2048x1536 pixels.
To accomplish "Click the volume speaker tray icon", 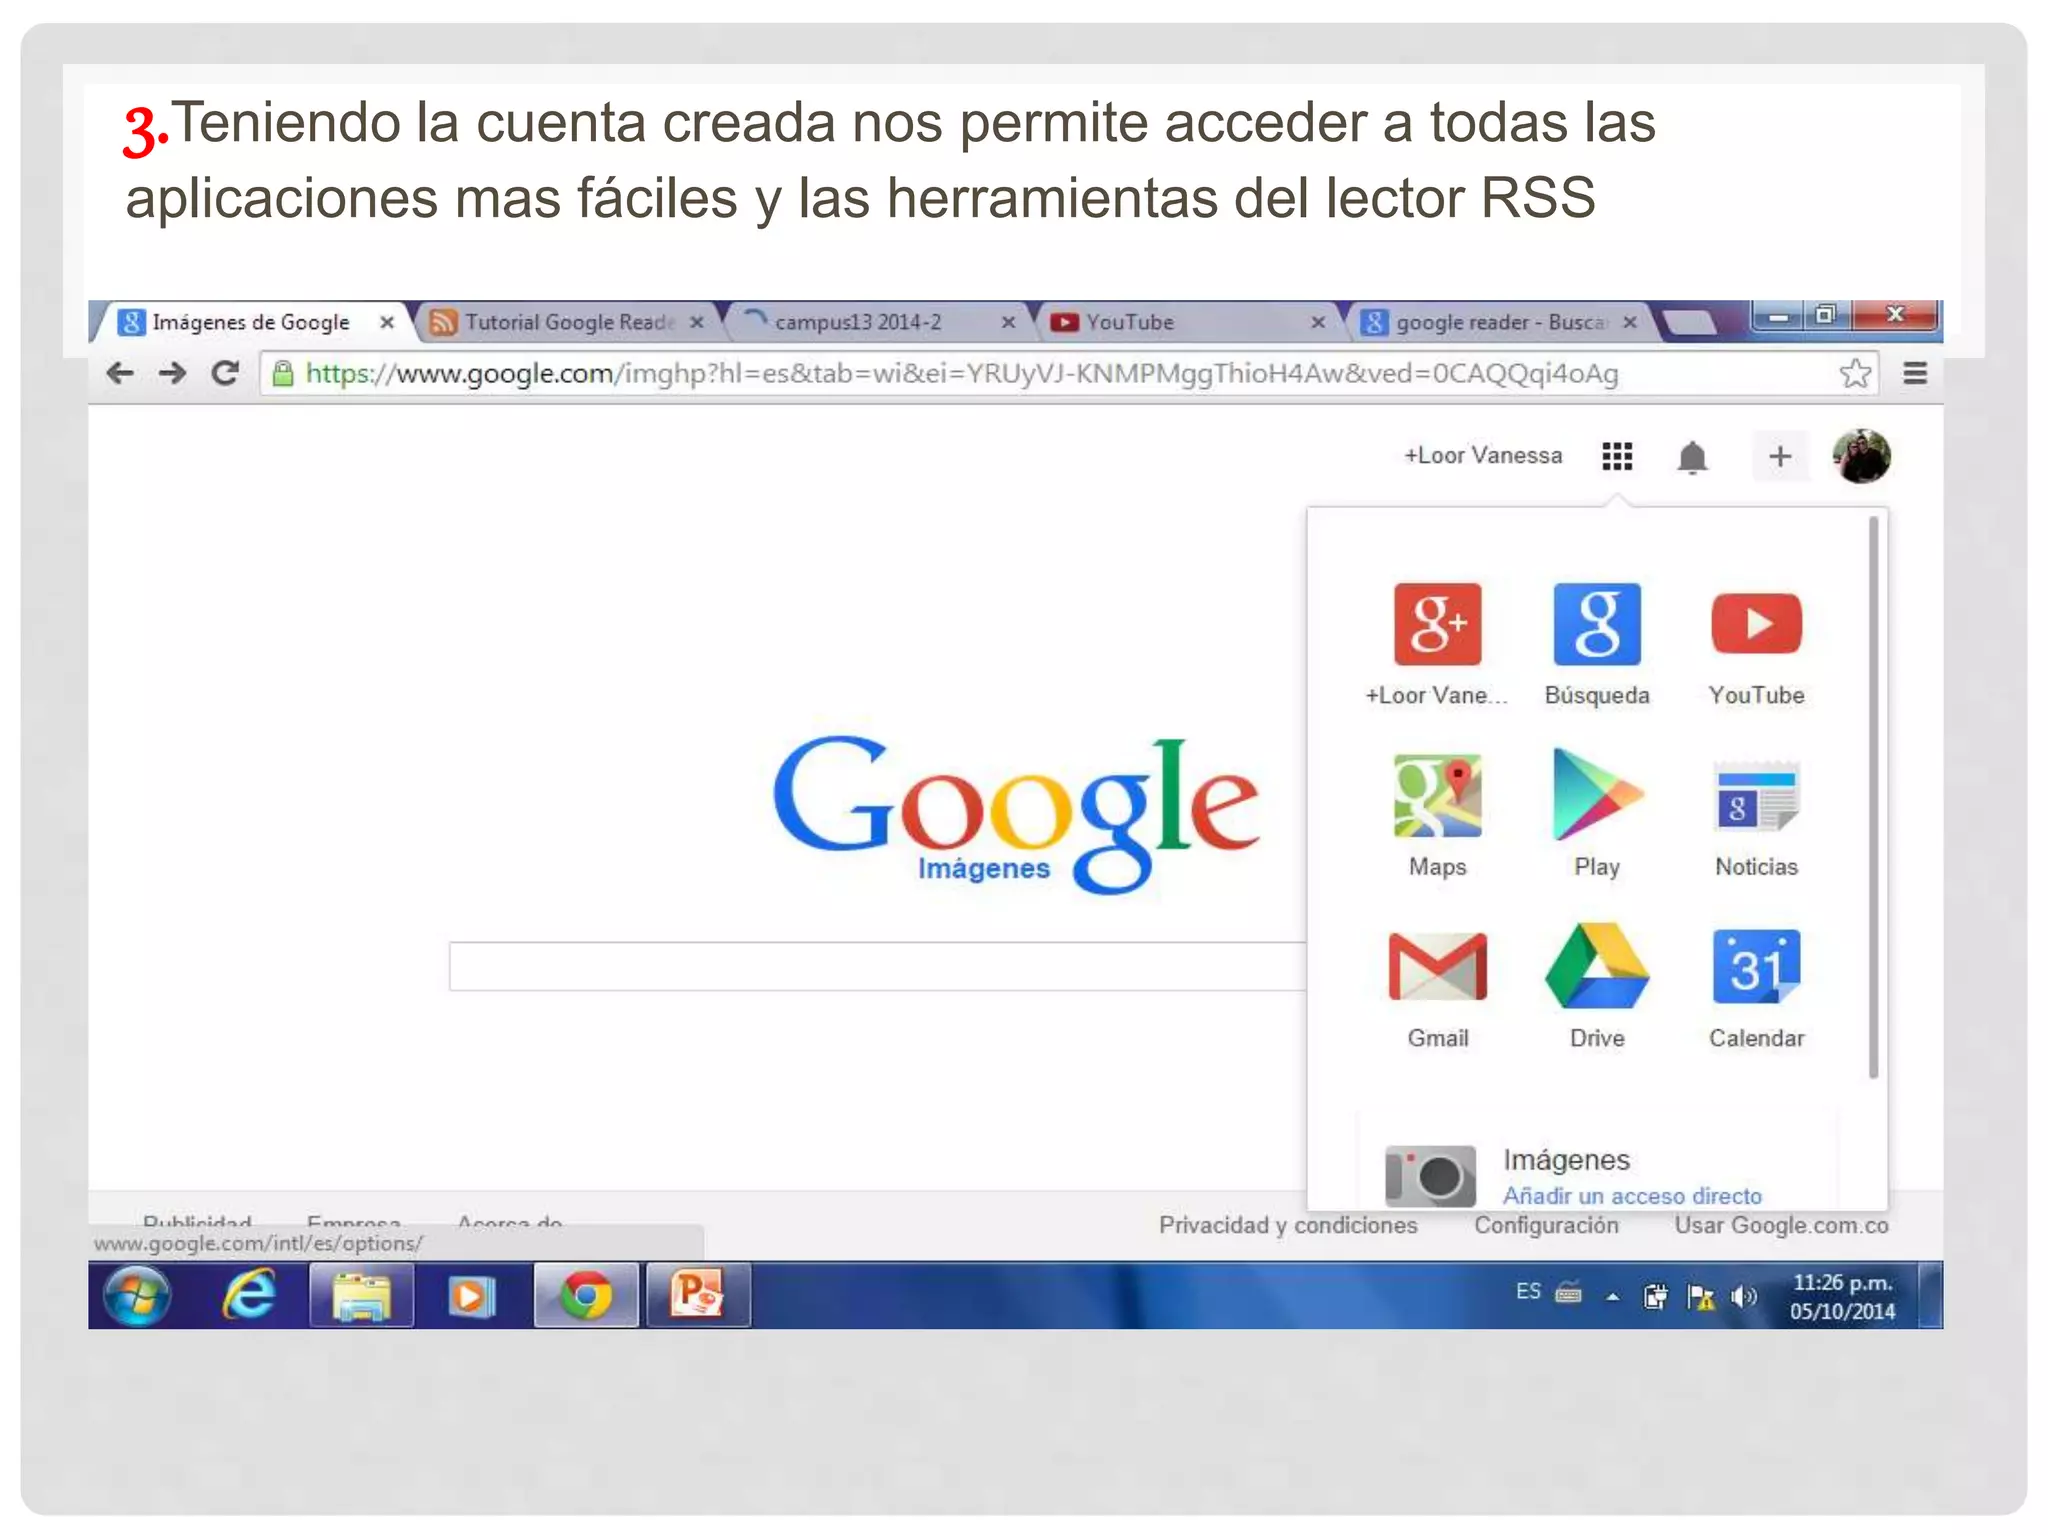I will tap(1745, 1297).
